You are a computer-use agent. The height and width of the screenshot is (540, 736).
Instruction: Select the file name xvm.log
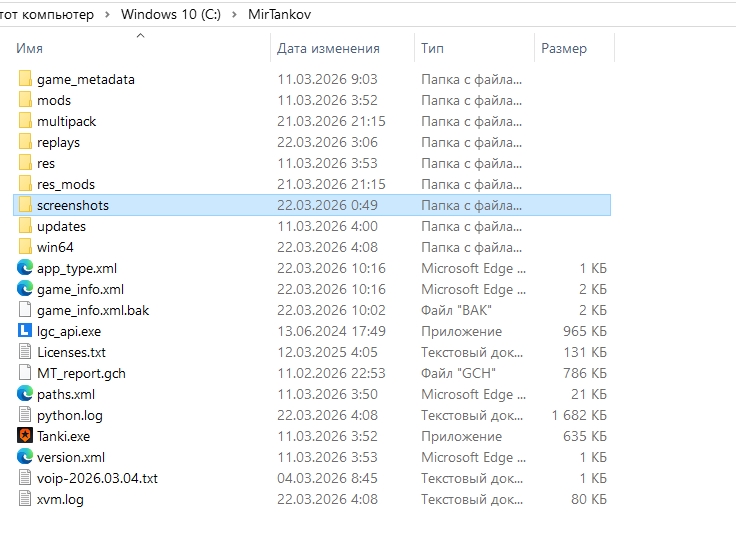pos(60,499)
